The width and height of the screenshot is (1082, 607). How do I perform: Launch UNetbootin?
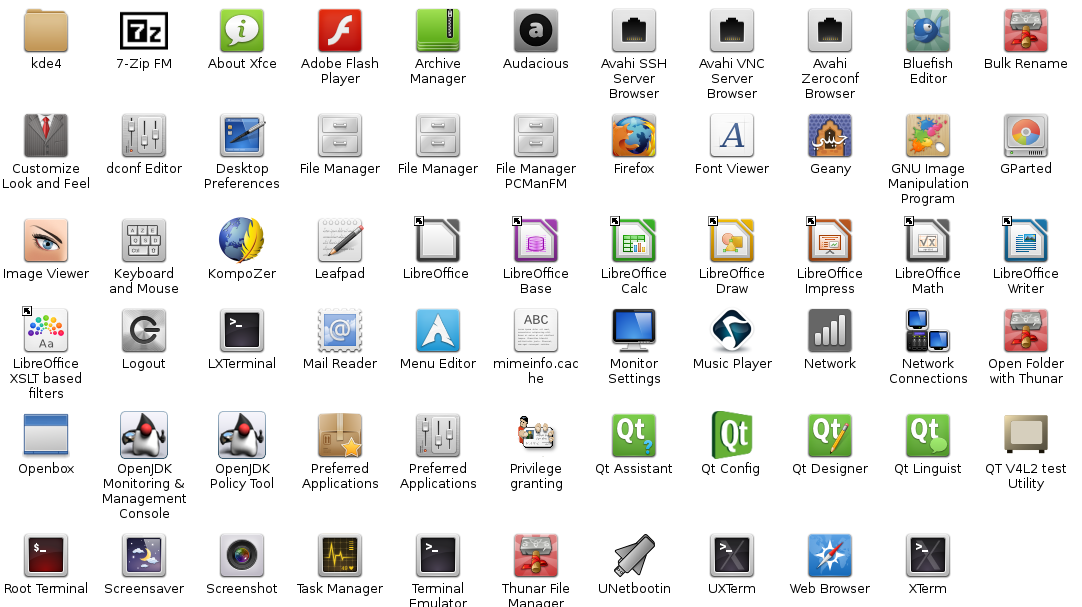pos(633,555)
